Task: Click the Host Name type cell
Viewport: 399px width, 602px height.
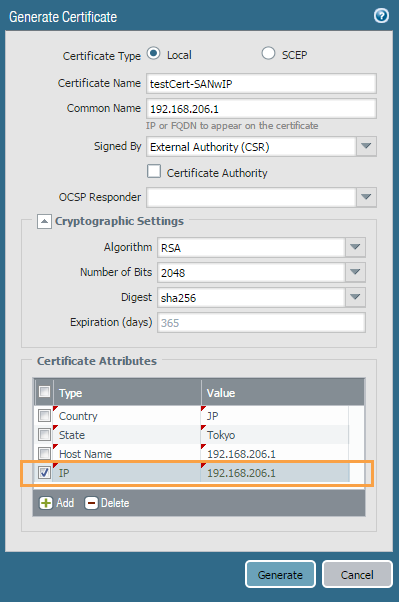Action: click(127, 453)
